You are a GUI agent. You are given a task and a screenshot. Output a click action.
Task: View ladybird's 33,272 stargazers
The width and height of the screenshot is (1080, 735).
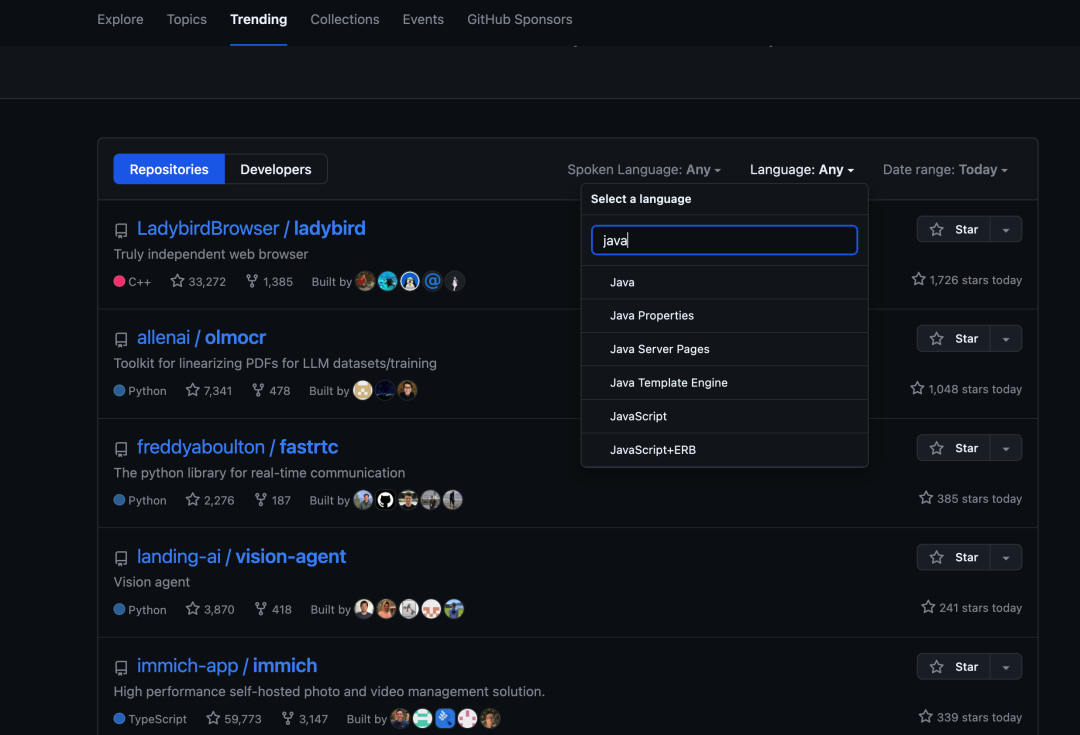(198, 281)
